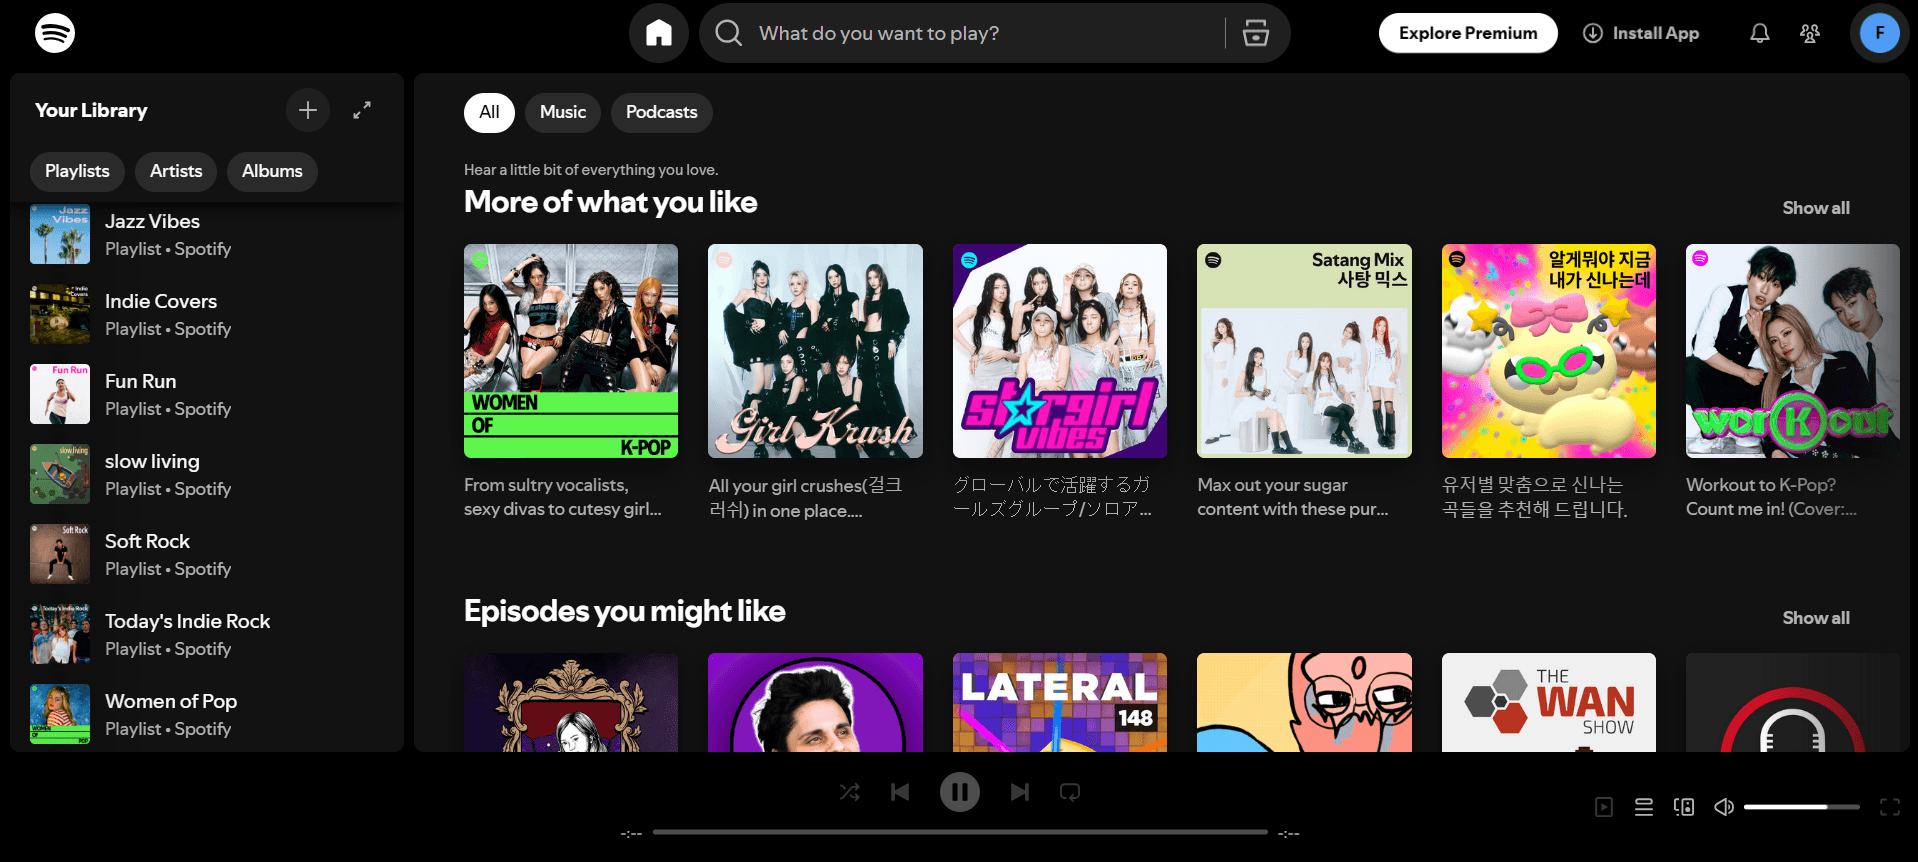Show all for More of what you like
This screenshot has width=1918, height=862.
click(1816, 208)
